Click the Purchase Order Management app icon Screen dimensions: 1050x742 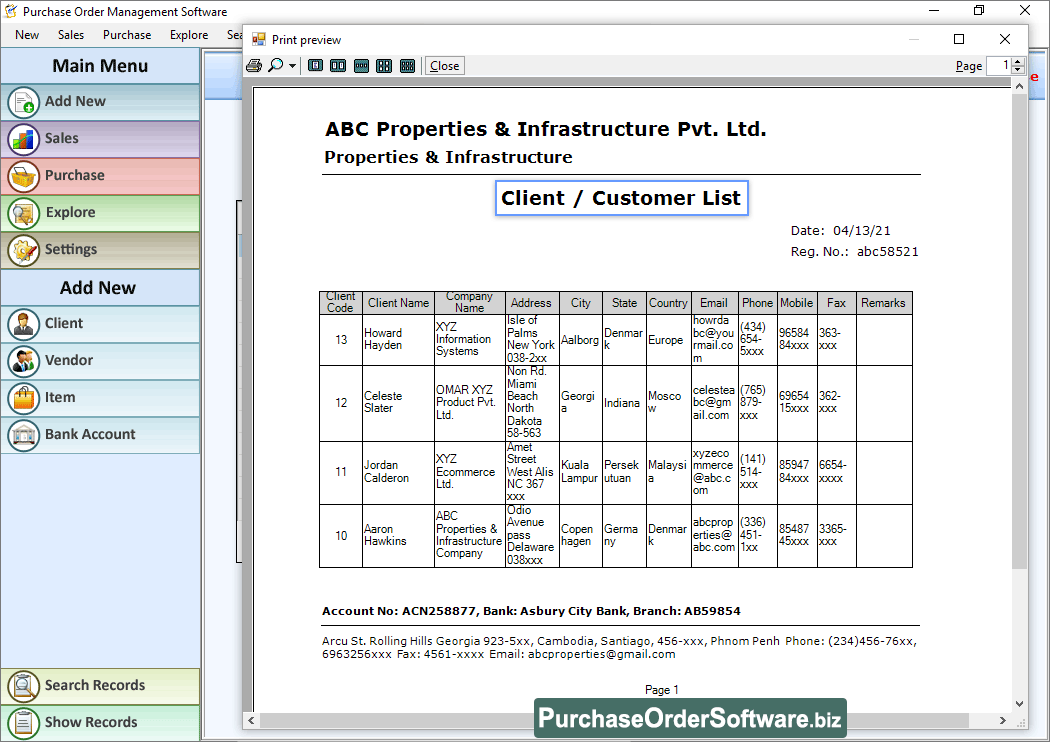click(11, 11)
